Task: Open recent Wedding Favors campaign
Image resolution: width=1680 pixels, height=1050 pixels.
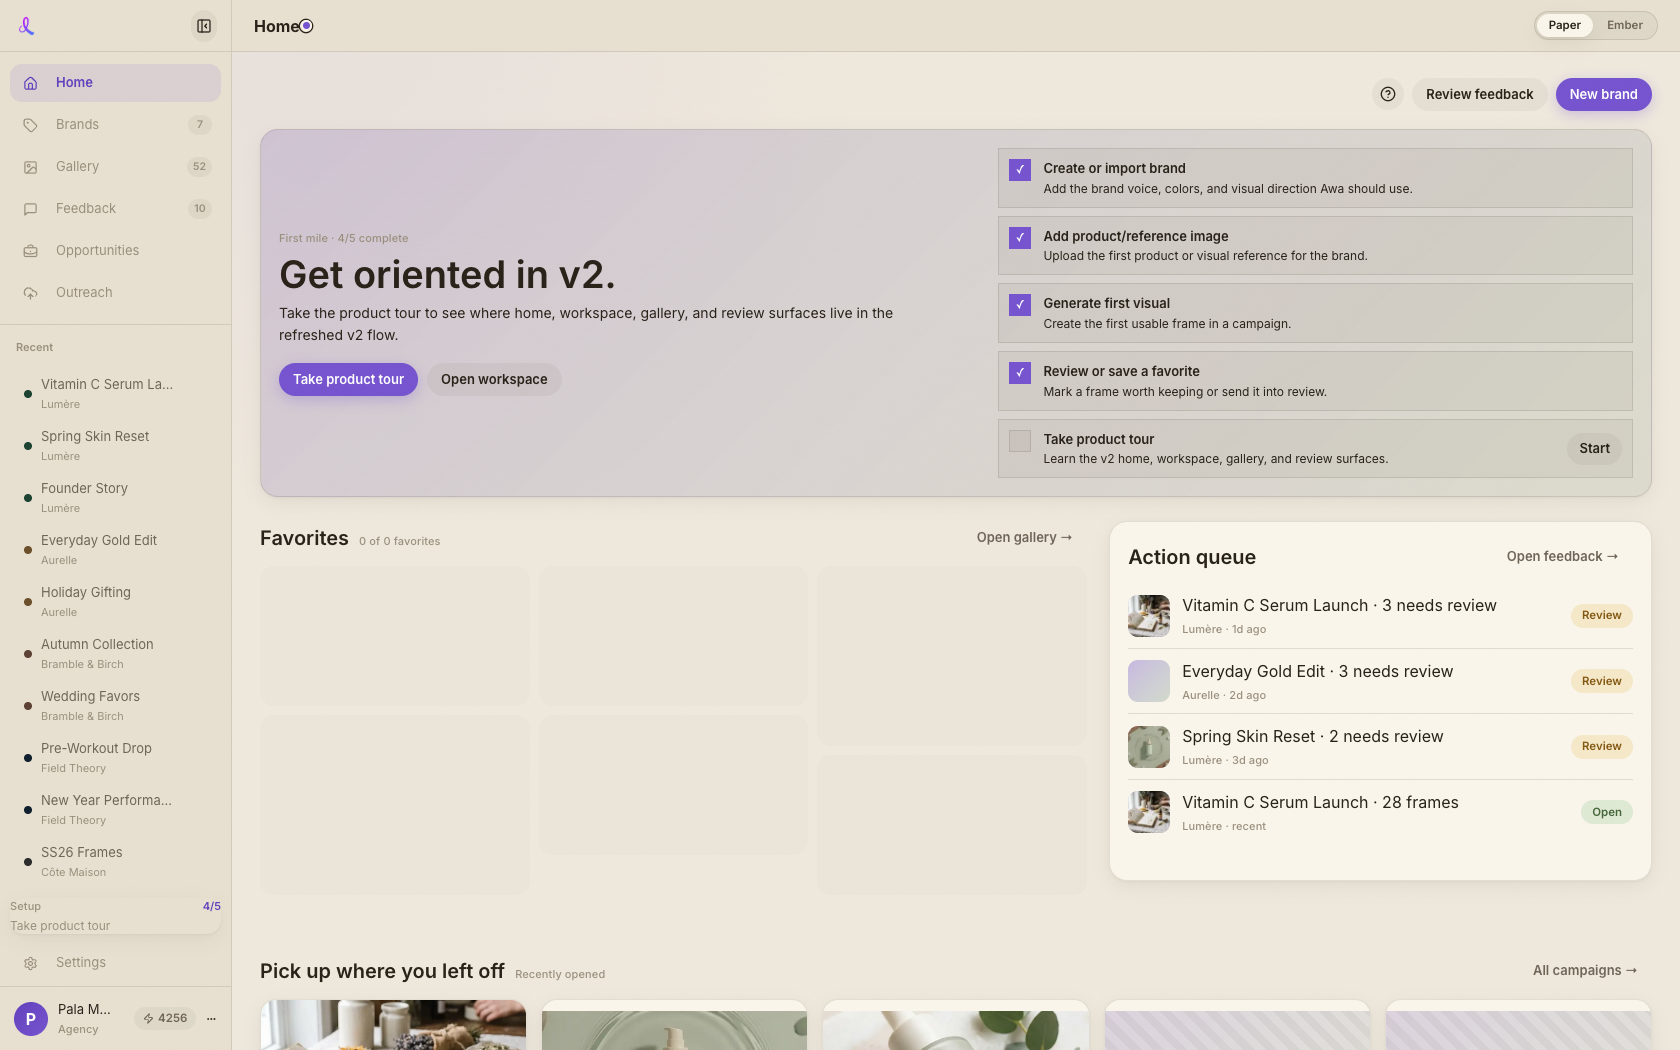Action: tap(115, 706)
